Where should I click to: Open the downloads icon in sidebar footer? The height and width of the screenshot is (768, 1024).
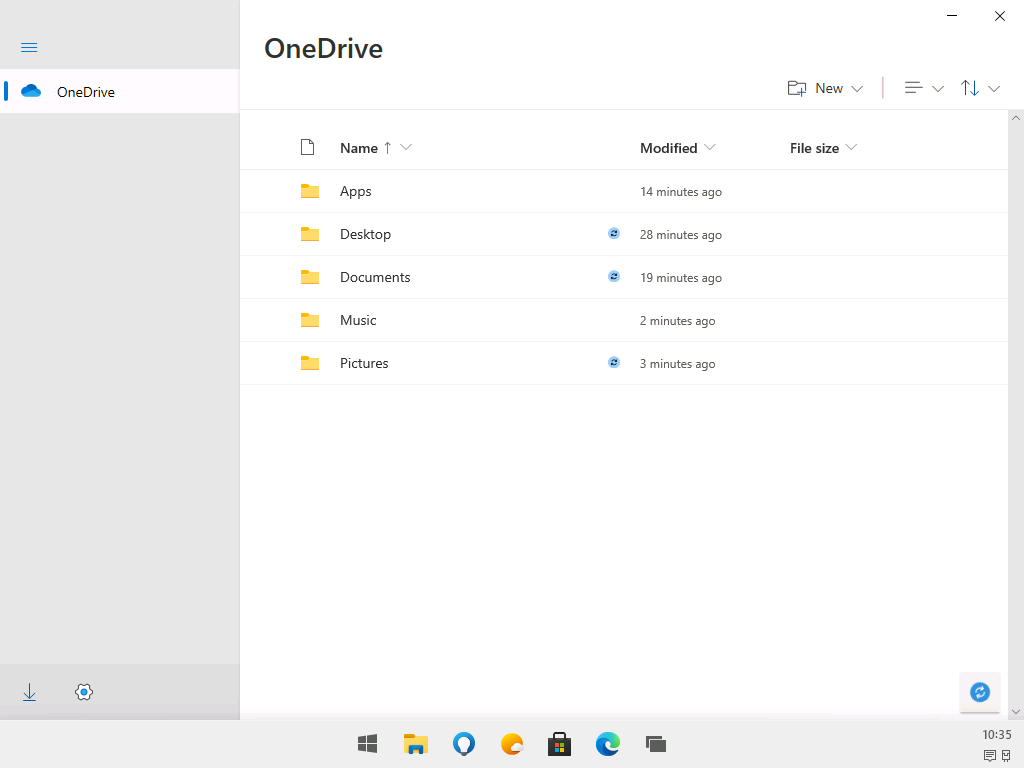coord(29,692)
